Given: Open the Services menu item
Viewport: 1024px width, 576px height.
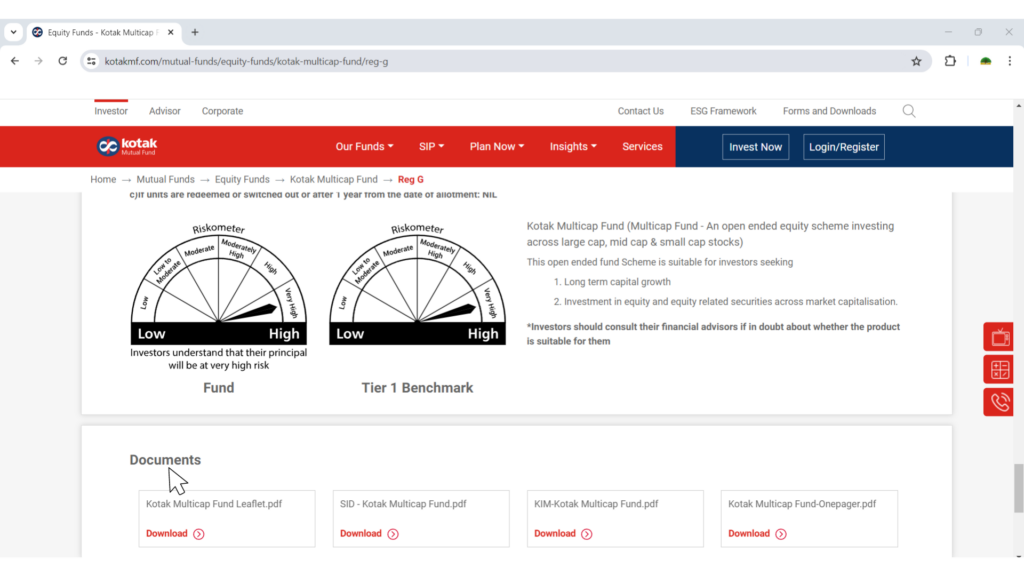Looking at the screenshot, I should [x=642, y=146].
